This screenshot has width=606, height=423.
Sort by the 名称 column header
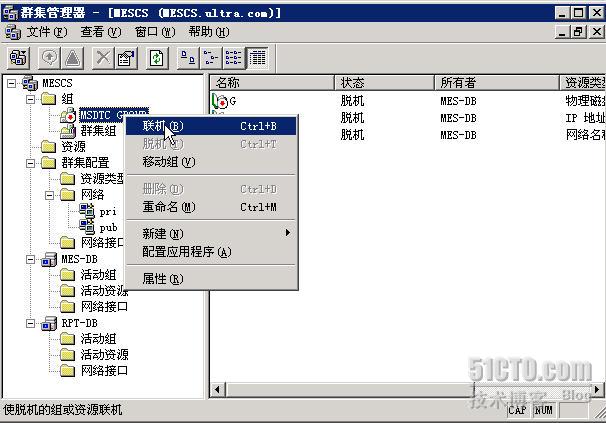tap(272, 83)
